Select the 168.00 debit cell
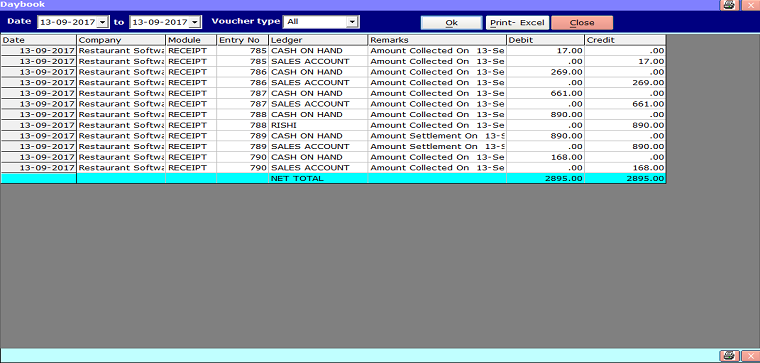The height and width of the screenshot is (363, 760). (x=545, y=157)
